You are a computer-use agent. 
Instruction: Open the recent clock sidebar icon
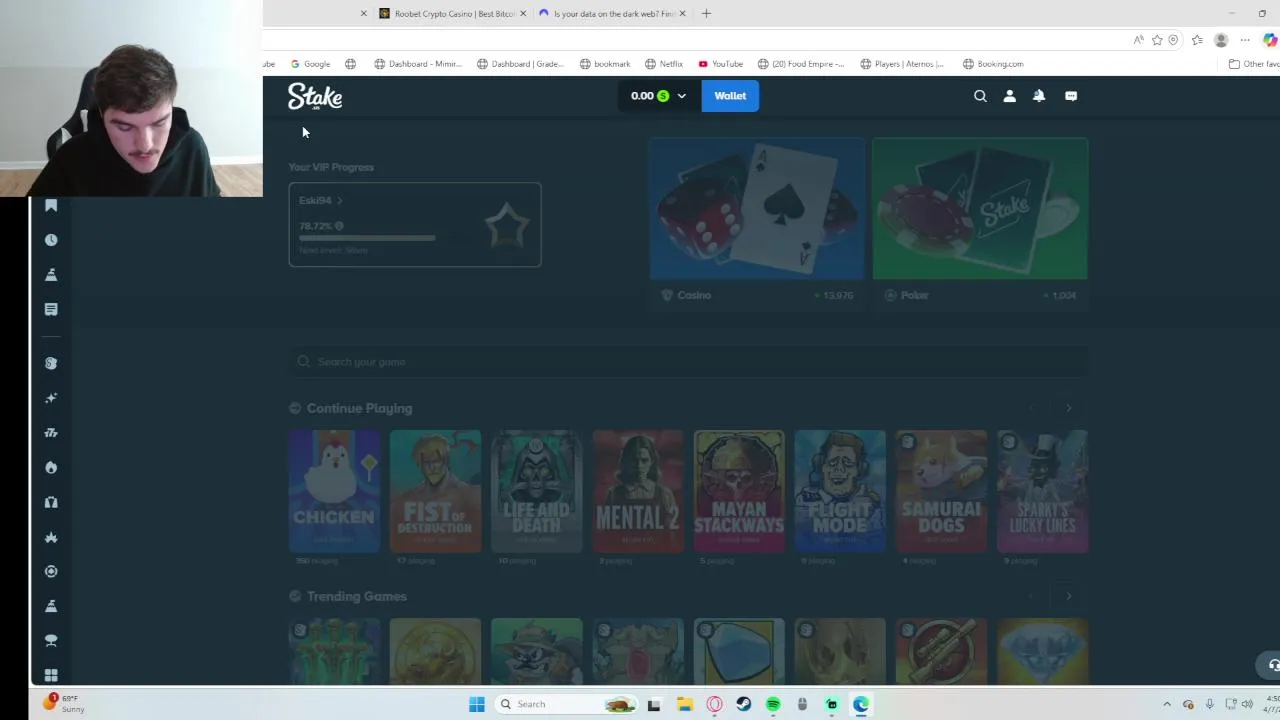point(51,240)
